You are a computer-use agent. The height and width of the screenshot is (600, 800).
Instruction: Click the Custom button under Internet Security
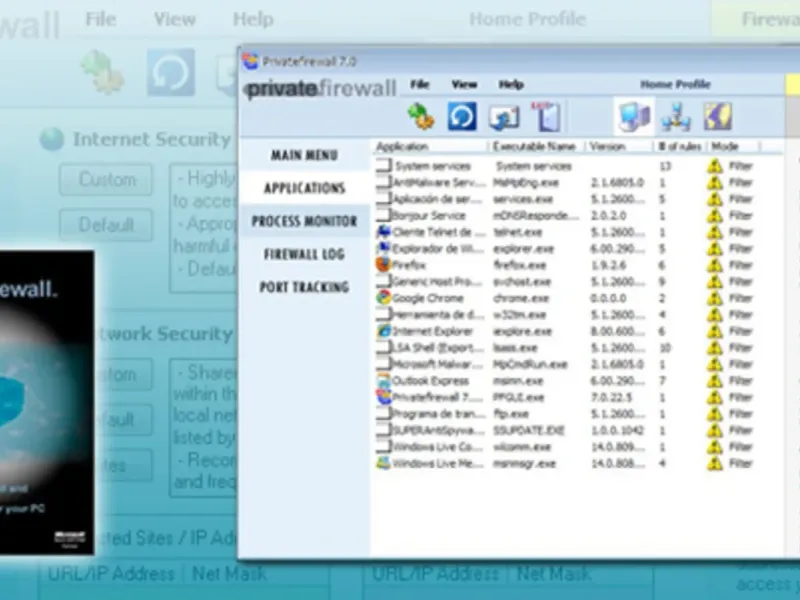(x=106, y=180)
